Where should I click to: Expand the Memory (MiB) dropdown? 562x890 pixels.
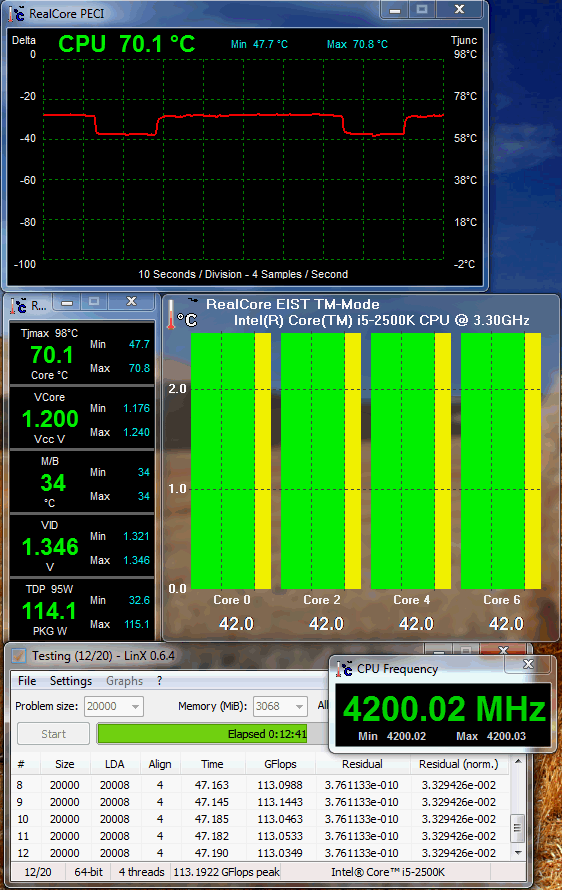[x=299, y=707]
